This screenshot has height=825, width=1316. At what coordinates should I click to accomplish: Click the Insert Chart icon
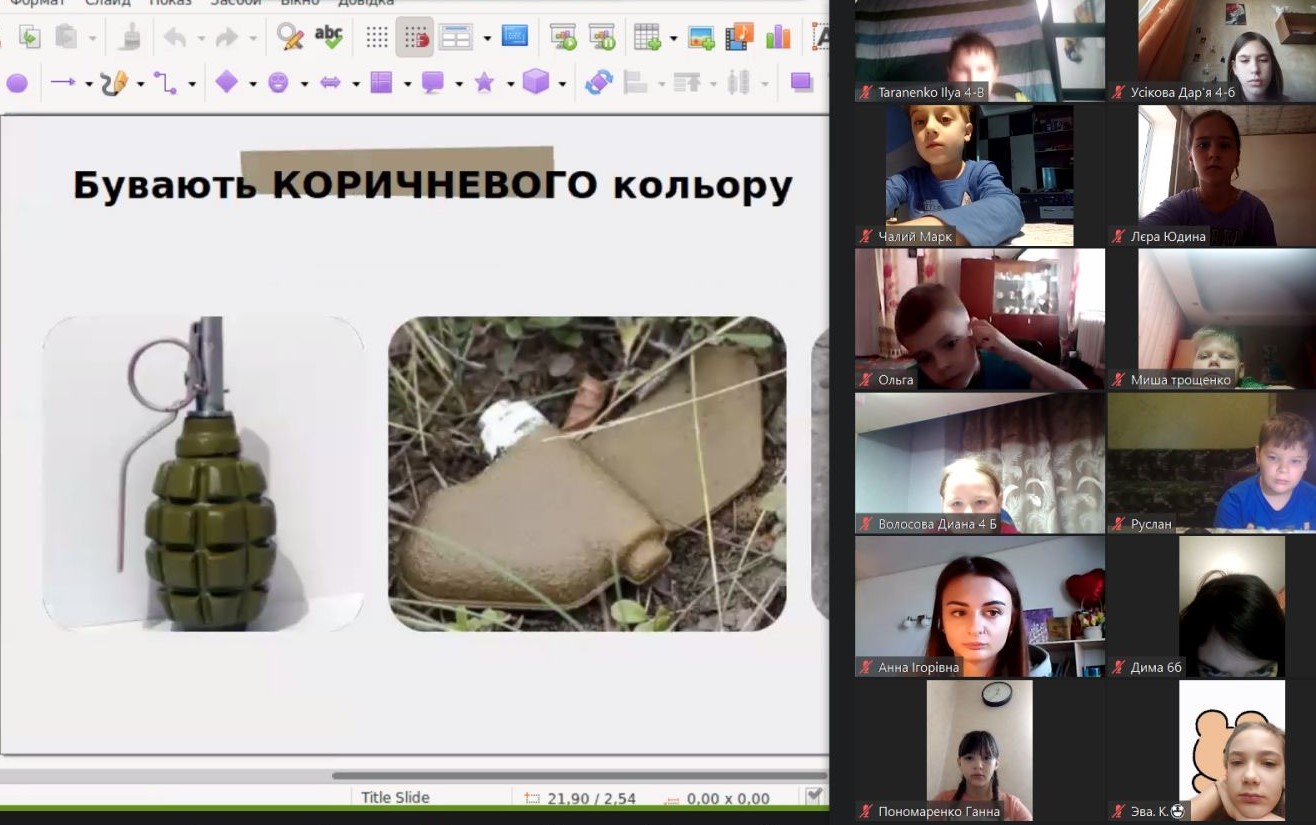click(777, 38)
